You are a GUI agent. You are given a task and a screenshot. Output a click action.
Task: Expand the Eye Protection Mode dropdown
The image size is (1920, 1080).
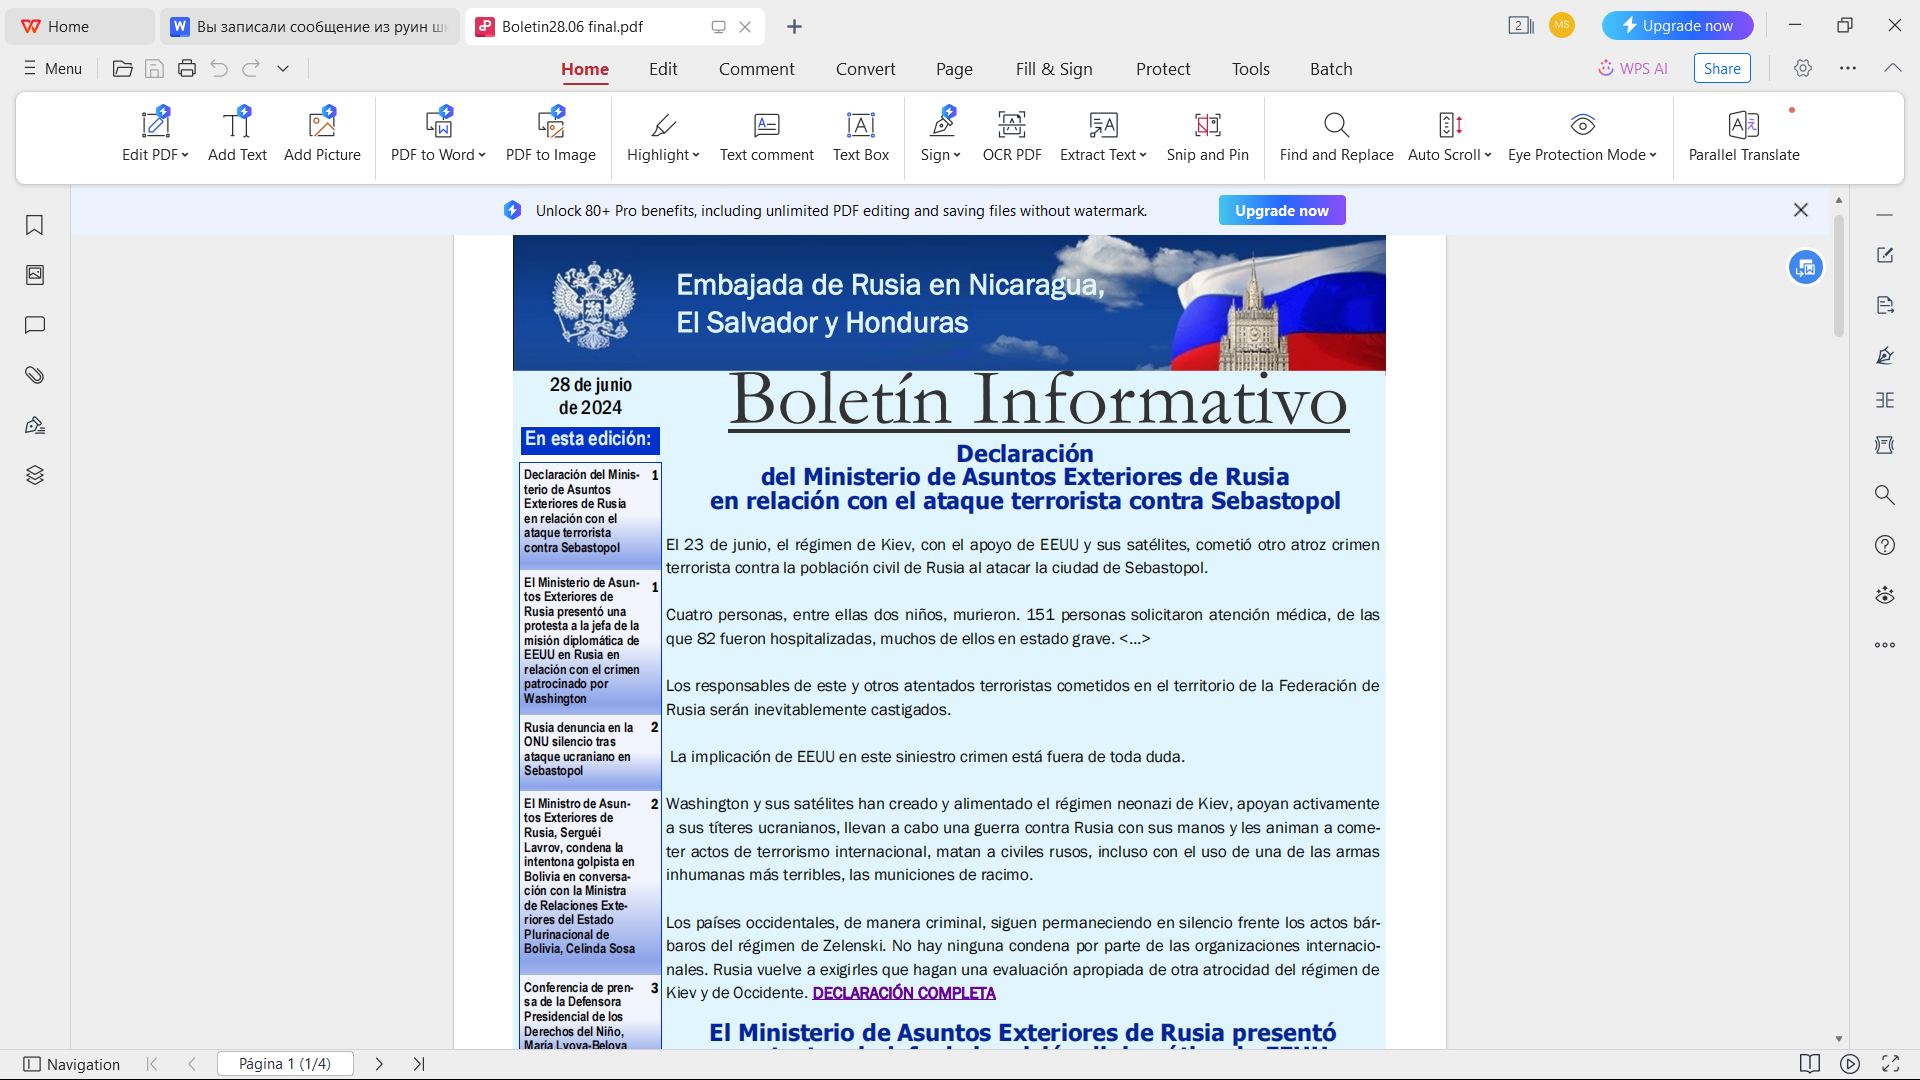tap(1653, 155)
